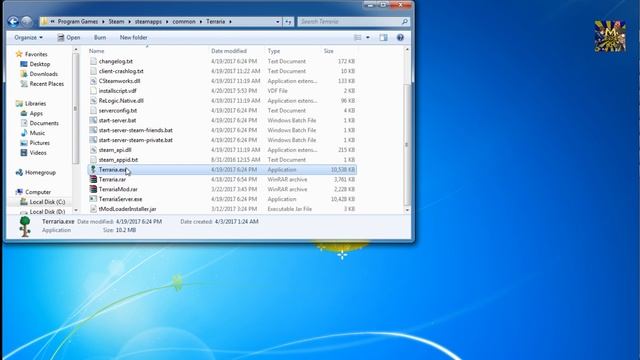This screenshot has height=360, width=640.
Task: Select the CSteamworks.dll file icon
Action: [93, 81]
